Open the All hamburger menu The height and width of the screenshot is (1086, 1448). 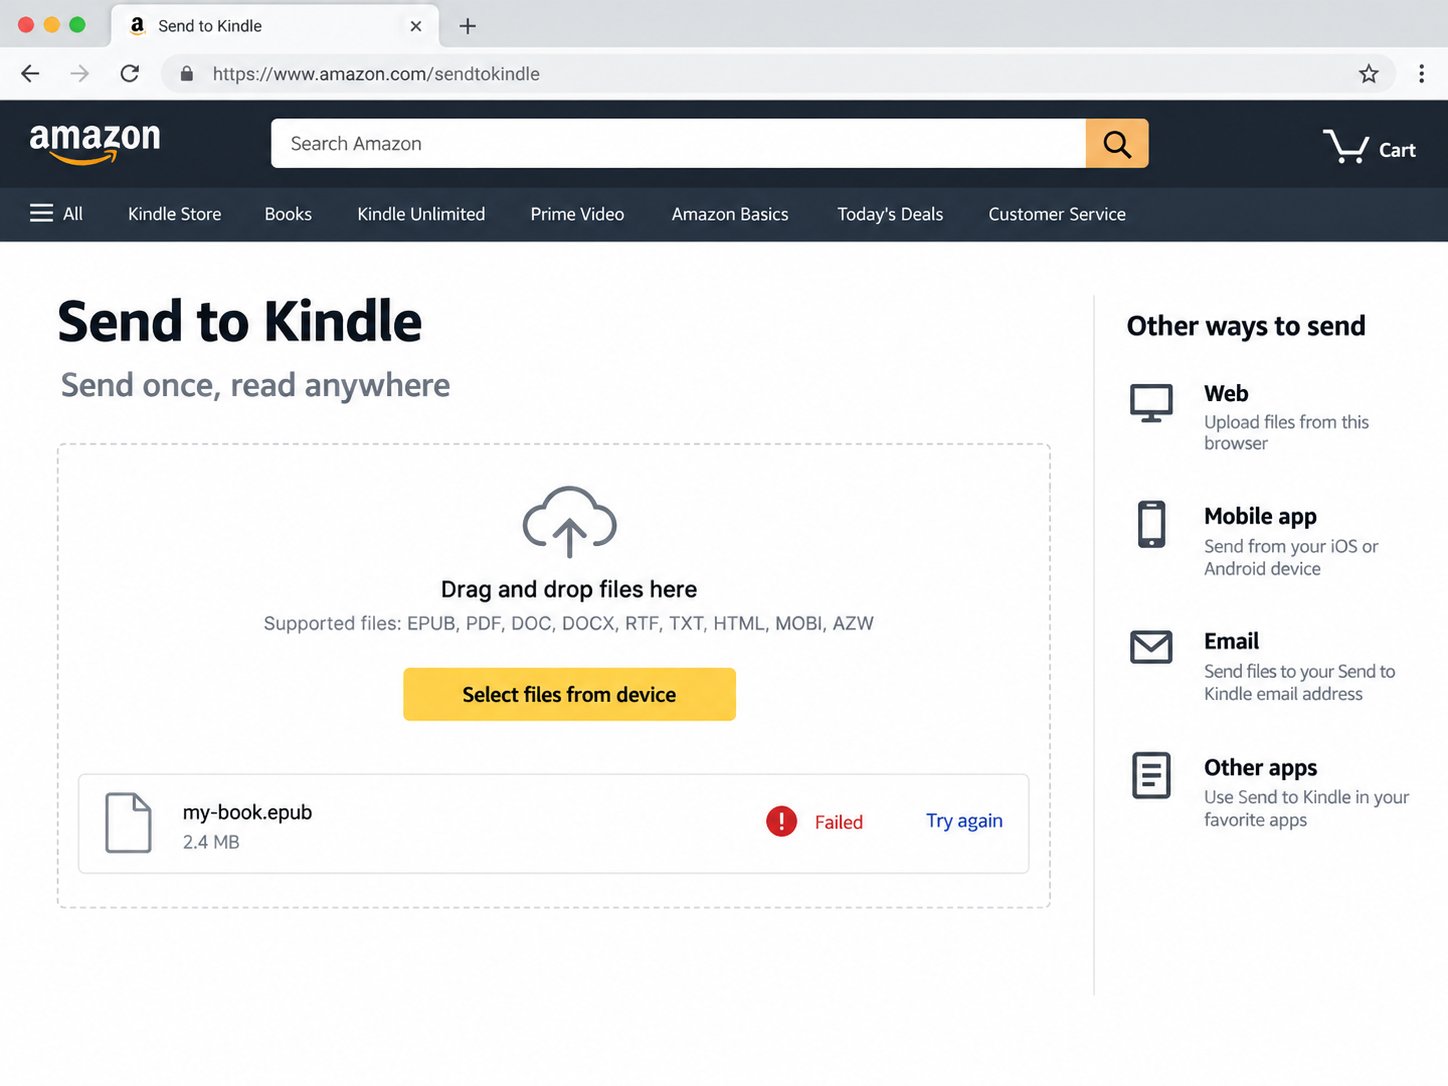tap(56, 213)
